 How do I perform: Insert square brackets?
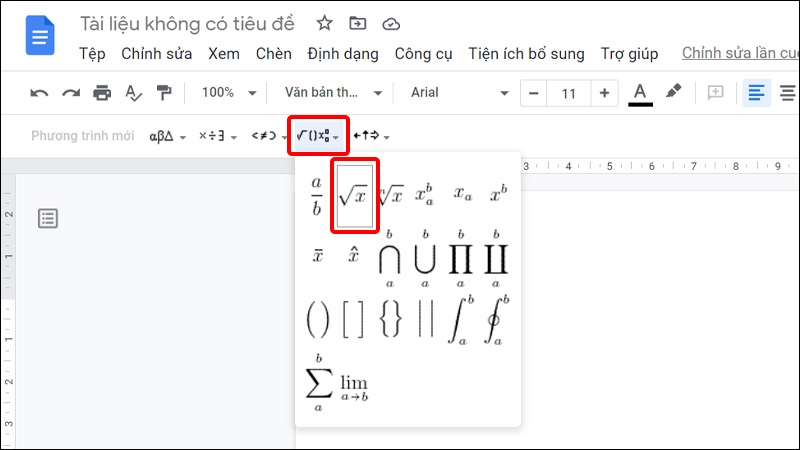click(353, 319)
